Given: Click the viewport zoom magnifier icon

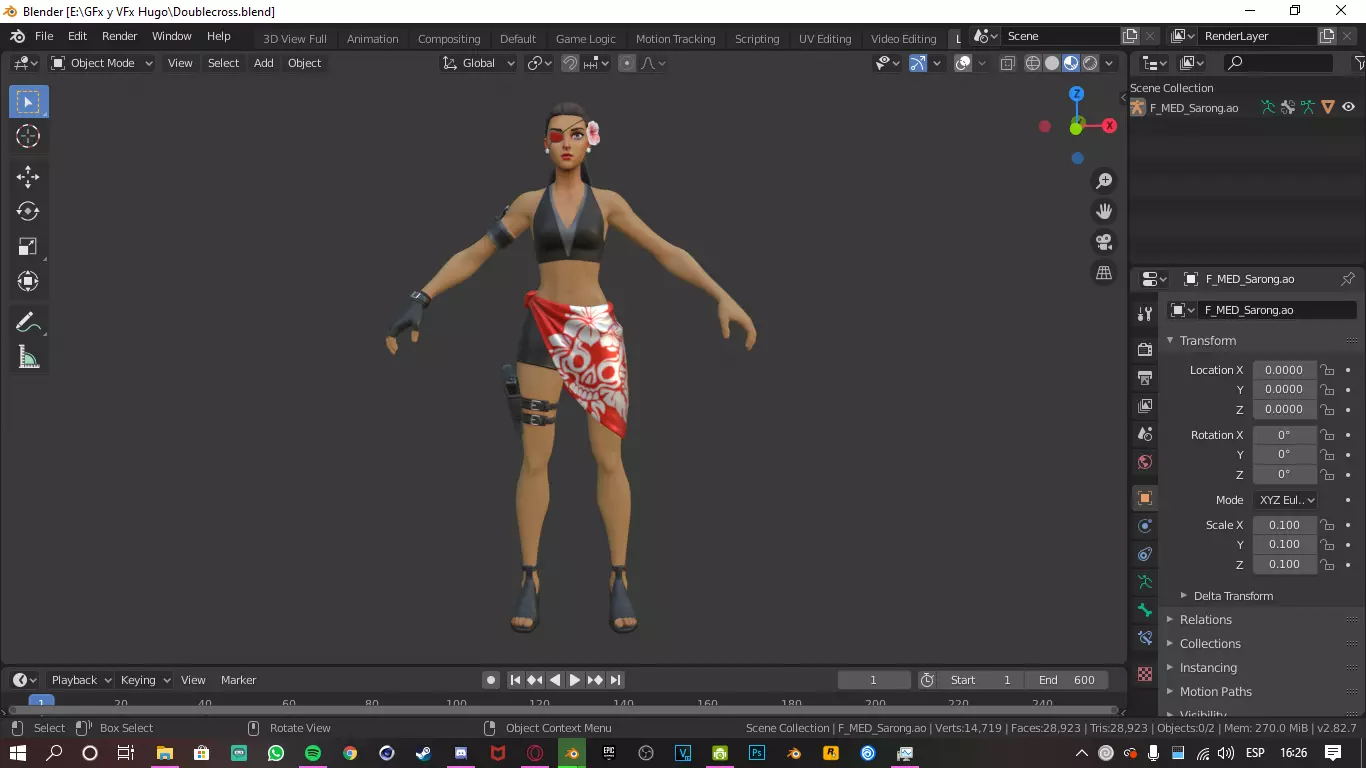Looking at the screenshot, I should pos(1104,181).
